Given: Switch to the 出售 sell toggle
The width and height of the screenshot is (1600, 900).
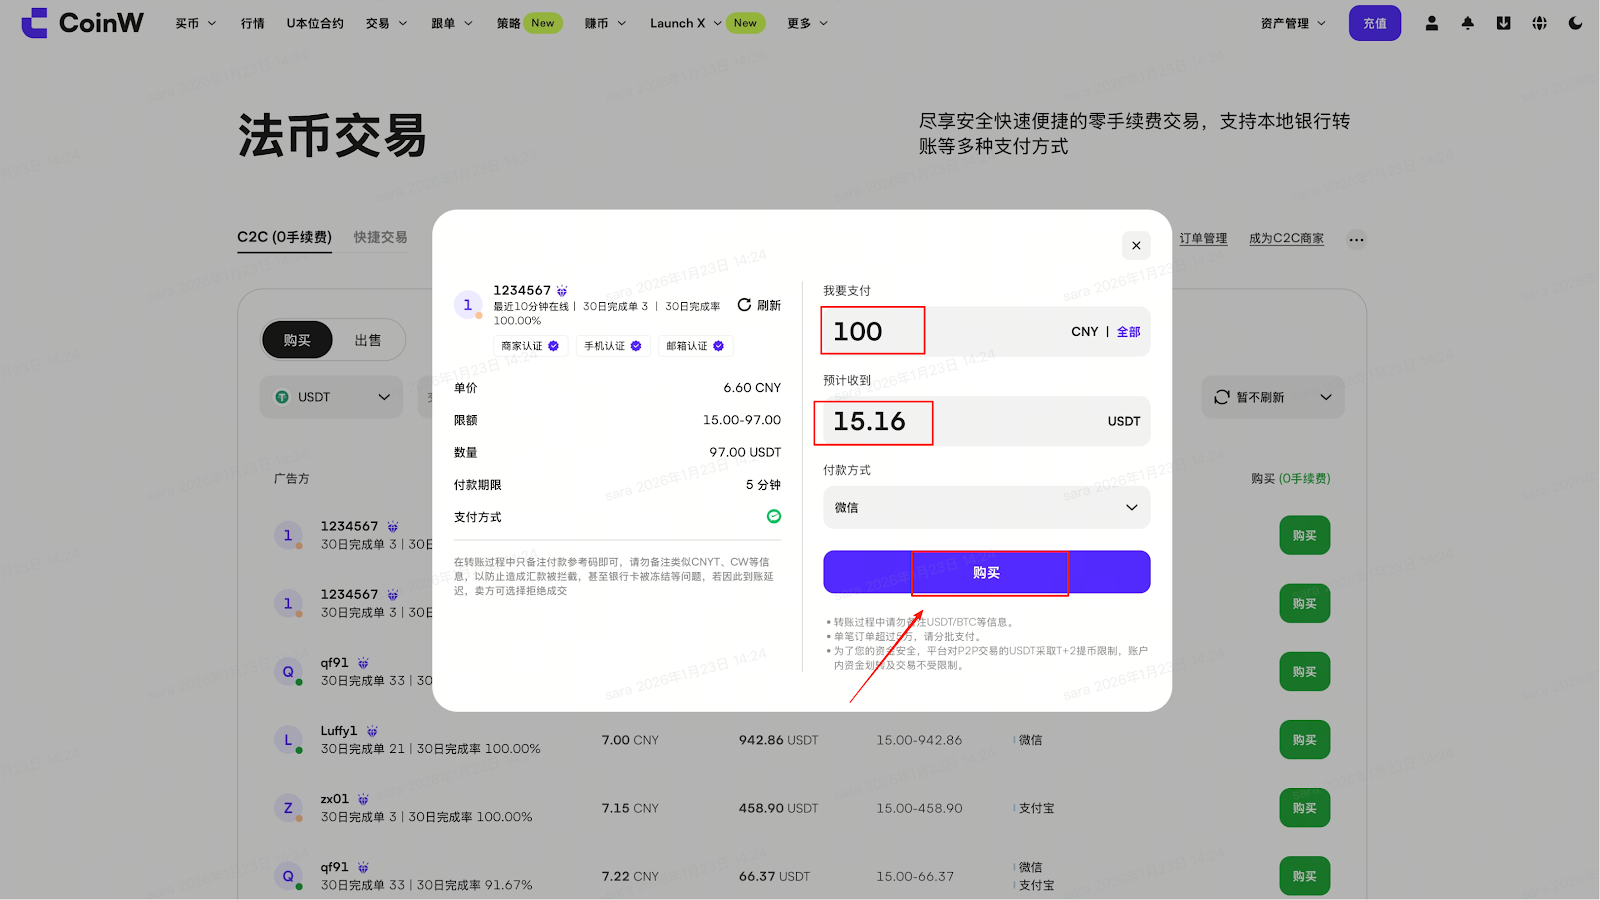Looking at the screenshot, I should 368,340.
